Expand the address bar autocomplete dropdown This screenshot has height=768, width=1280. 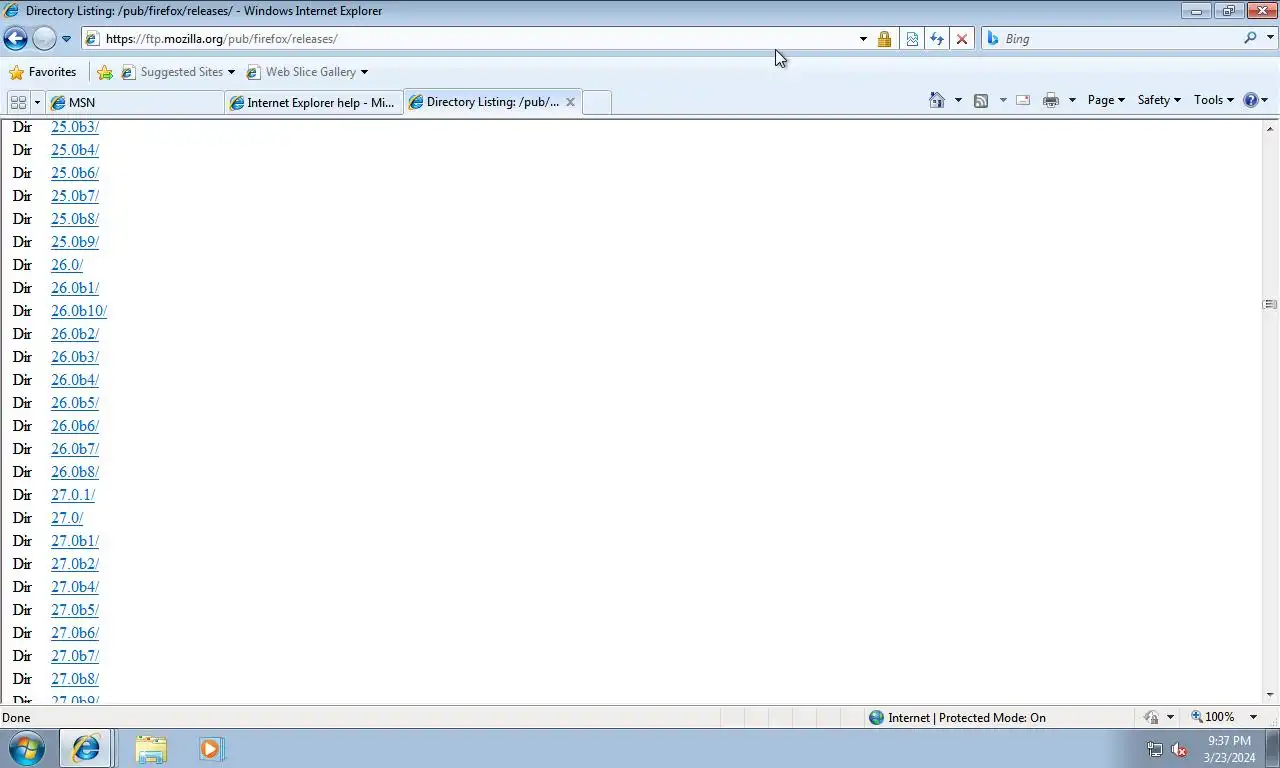[x=863, y=39]
